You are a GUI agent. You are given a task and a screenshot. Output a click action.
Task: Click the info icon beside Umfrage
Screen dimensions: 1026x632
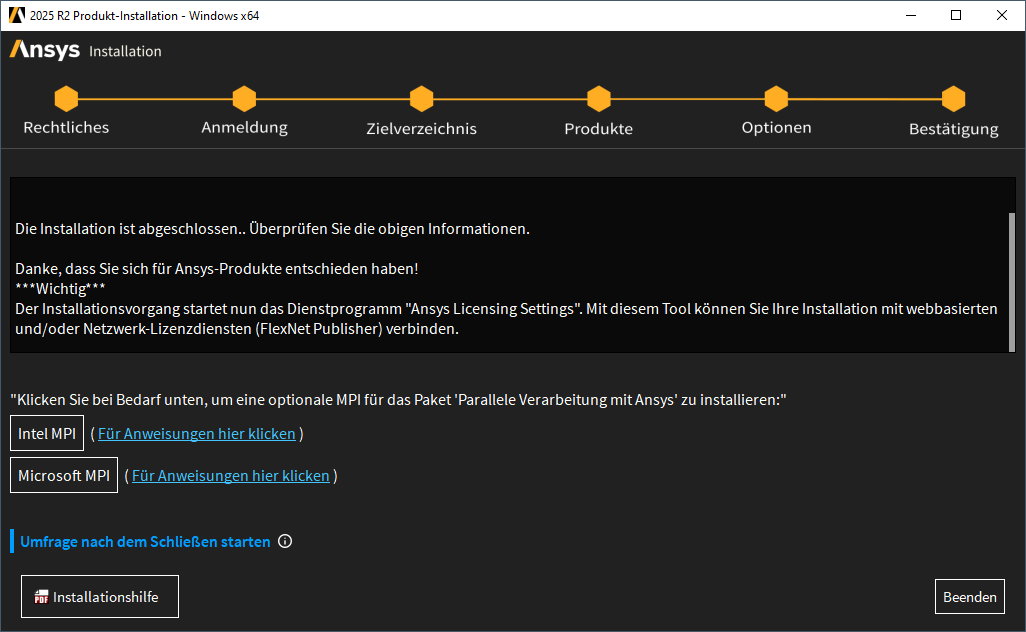(x=285, y=541)
